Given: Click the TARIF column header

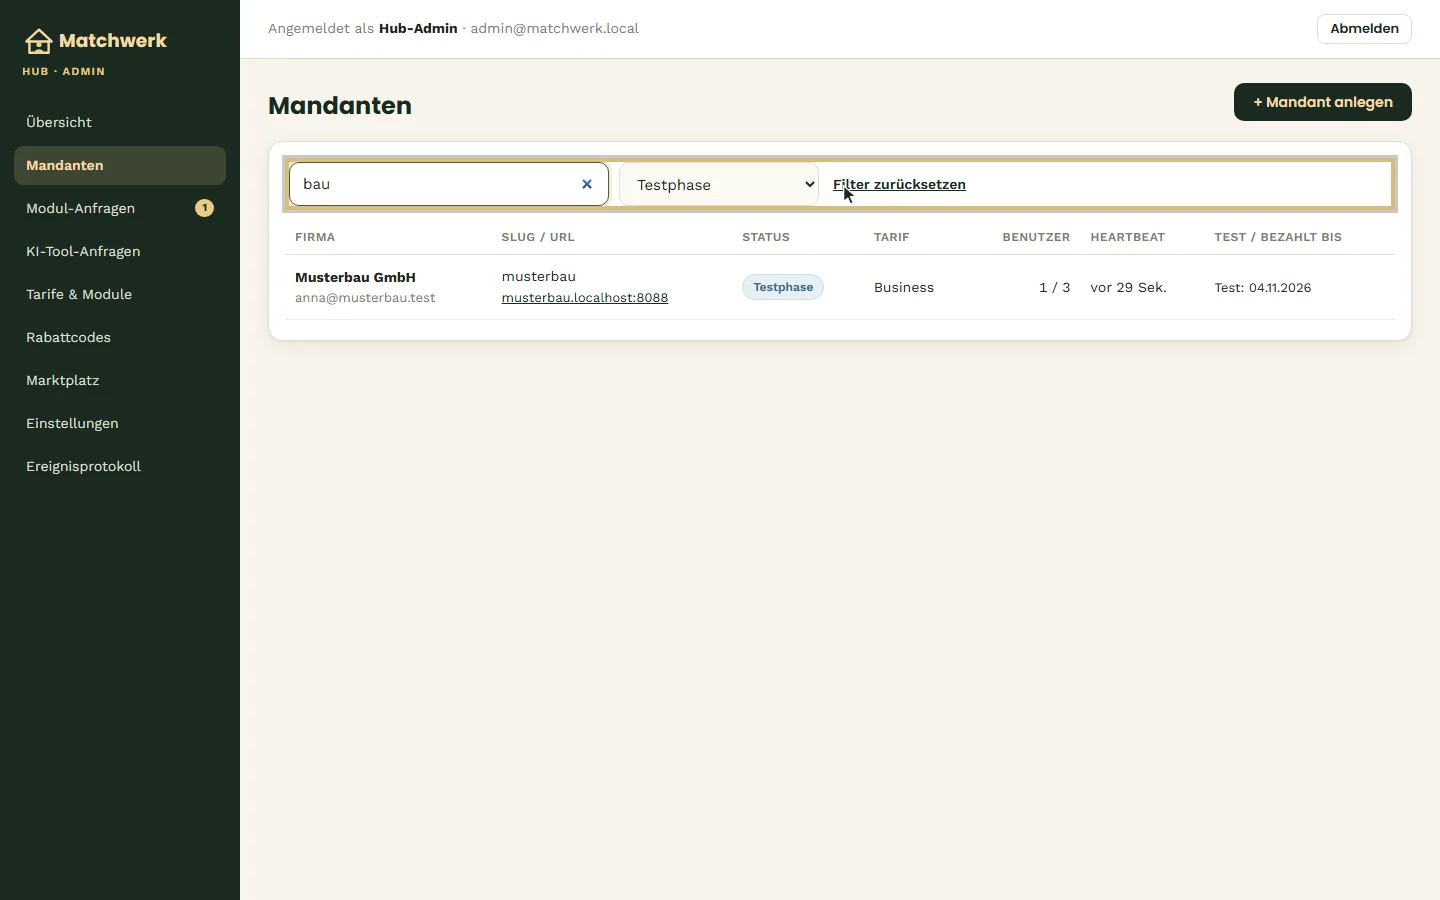Looking at the screenshot, I should (892, 237).
